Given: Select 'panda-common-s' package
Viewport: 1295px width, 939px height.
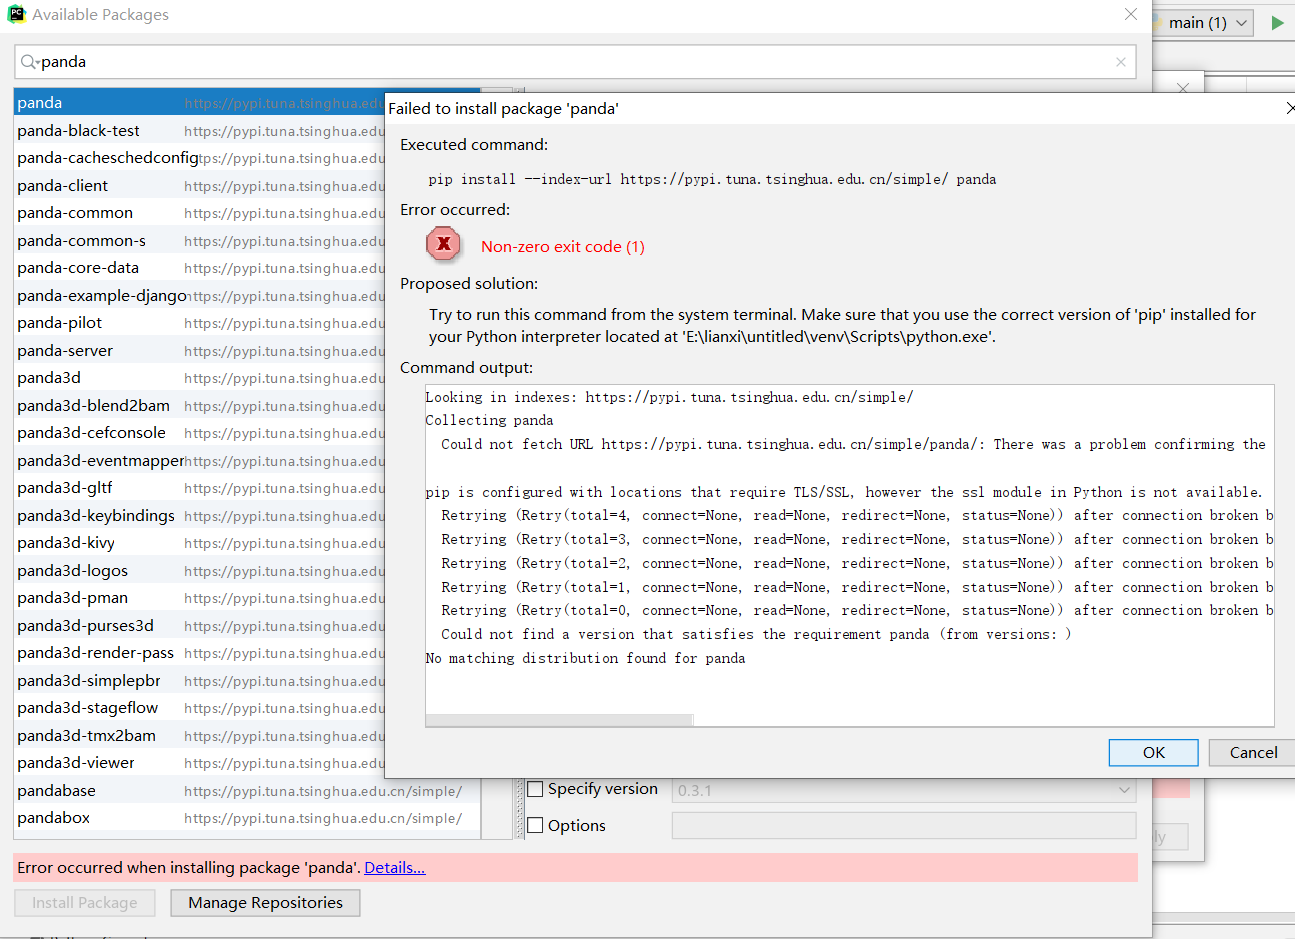Looking at the screenshot, I should pyautogui.click(x=199, y=241).
